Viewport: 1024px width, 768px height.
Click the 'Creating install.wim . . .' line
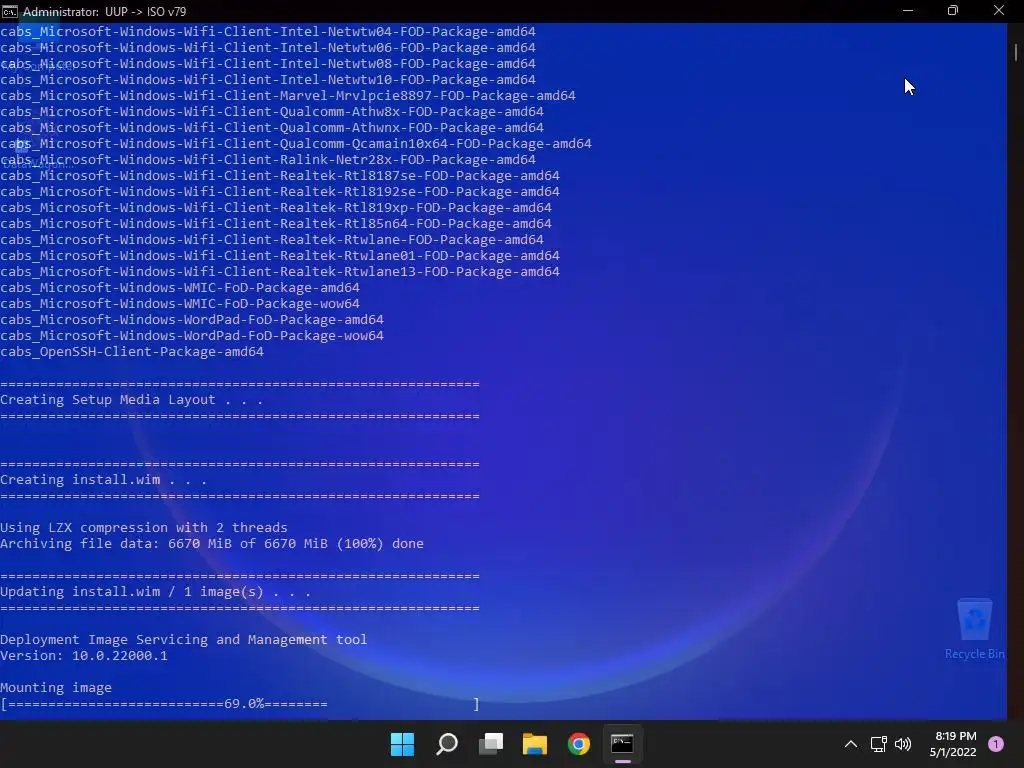[x=103, y=480]
